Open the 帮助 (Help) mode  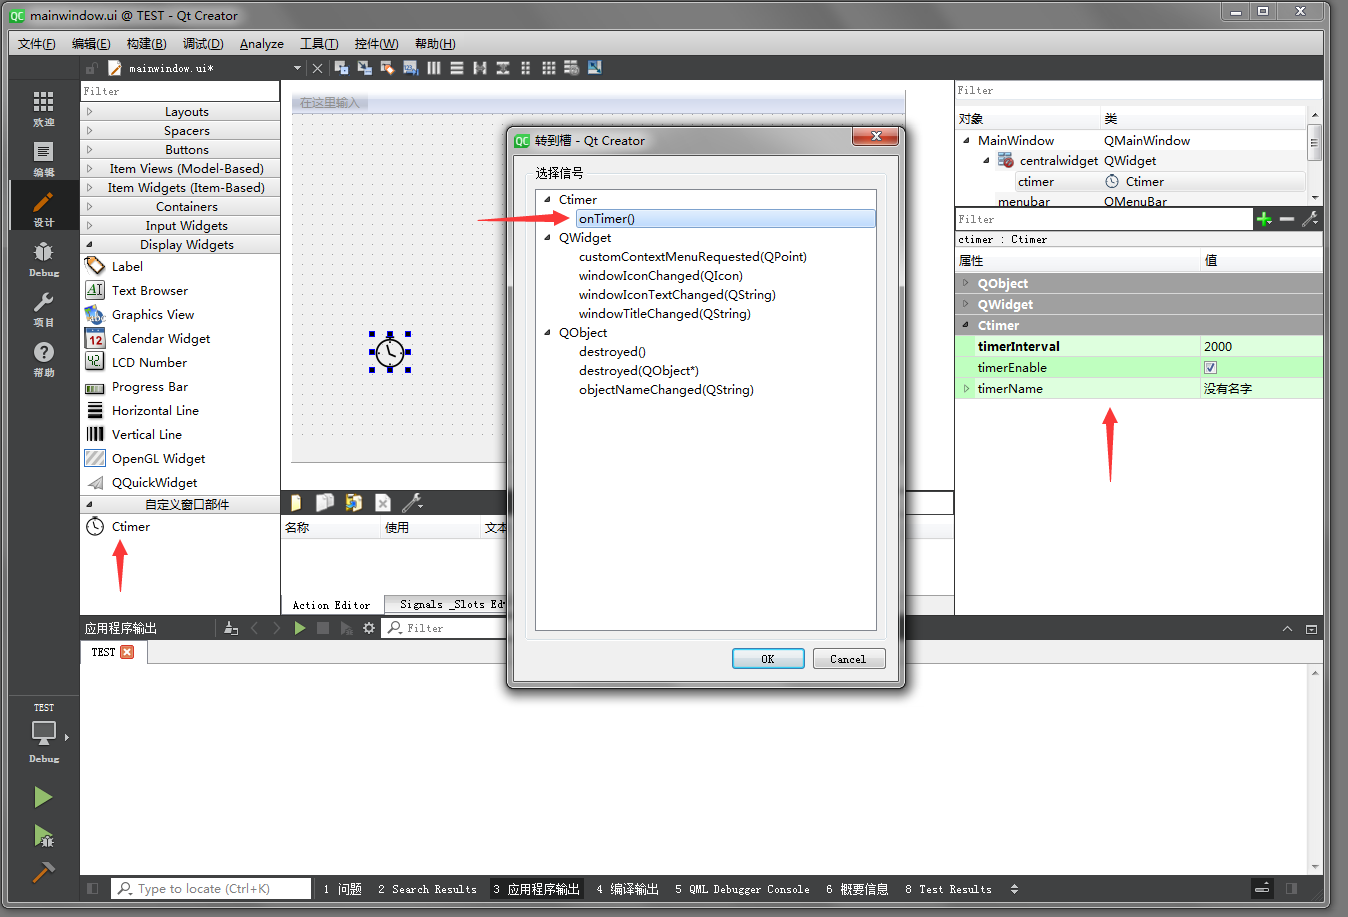(43, 358)
